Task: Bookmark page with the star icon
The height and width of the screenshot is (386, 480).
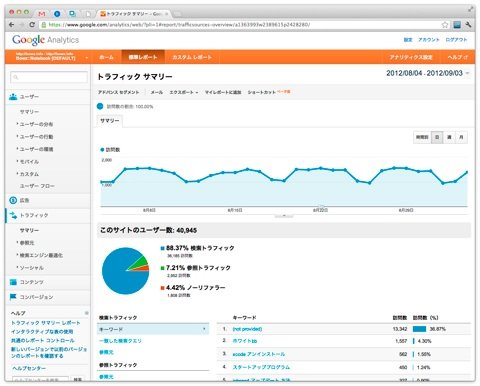Action: tap(445, 25)
